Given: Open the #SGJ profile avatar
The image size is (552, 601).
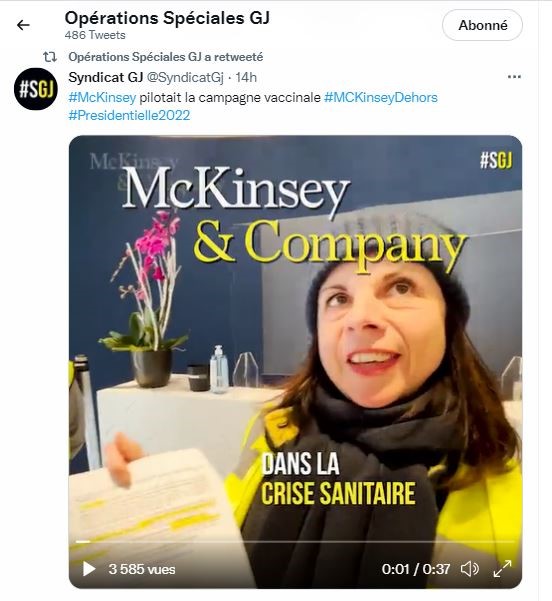Looking at the screenshot, I should pyautogui.click(x=36, y=89).
